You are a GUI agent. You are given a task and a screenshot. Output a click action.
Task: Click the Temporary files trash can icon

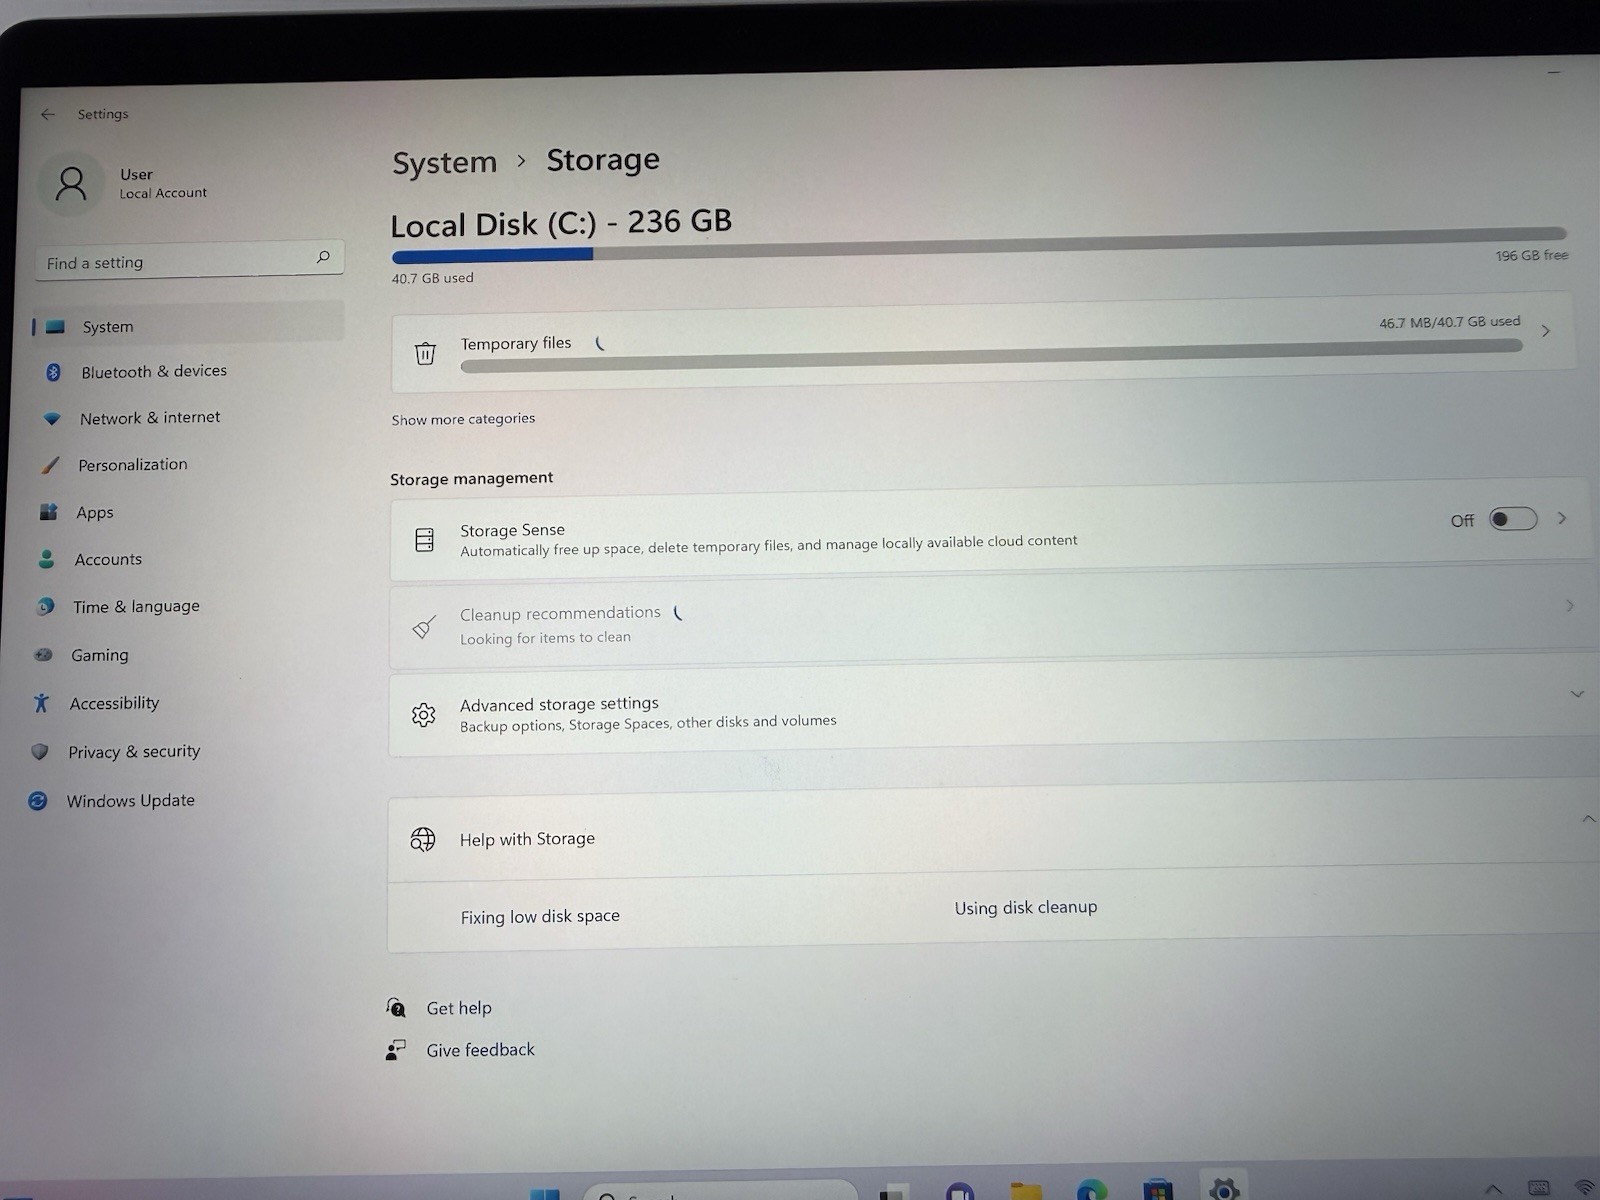pos(425,353)
